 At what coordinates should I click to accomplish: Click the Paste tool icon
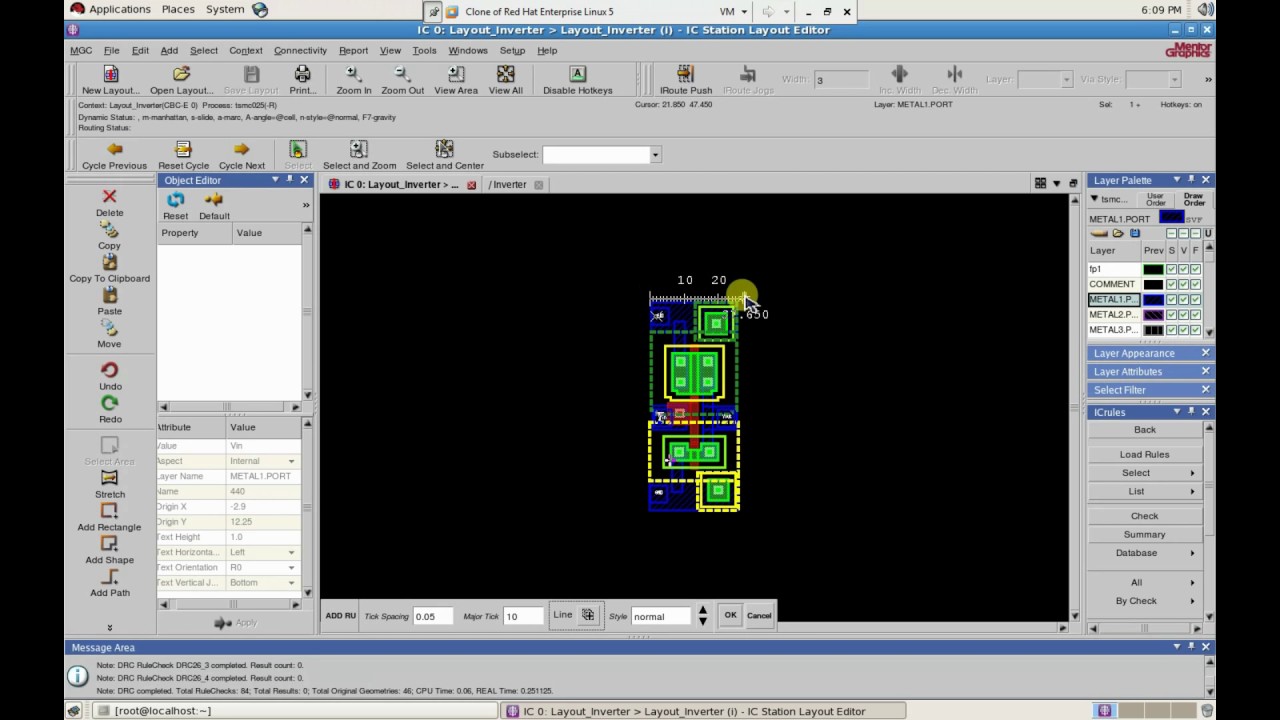(x=110, y=295)
